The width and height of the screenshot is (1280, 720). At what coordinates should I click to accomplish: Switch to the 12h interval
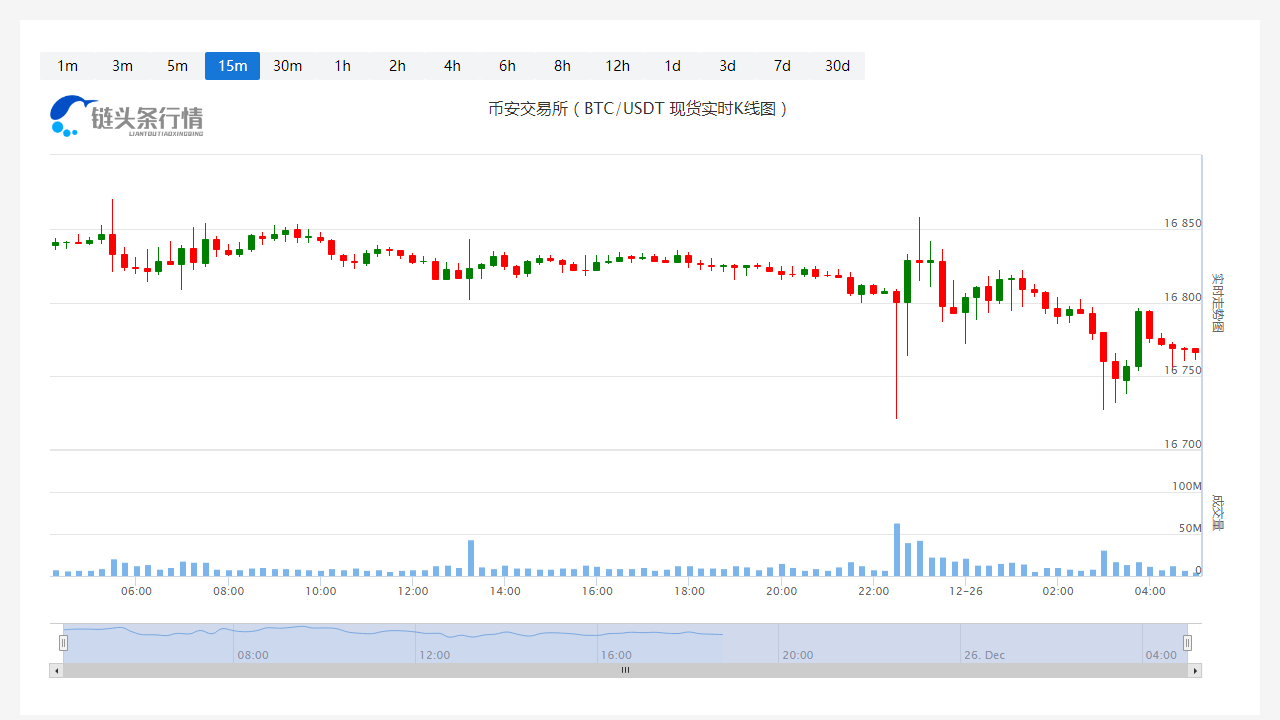coord(617,66)
